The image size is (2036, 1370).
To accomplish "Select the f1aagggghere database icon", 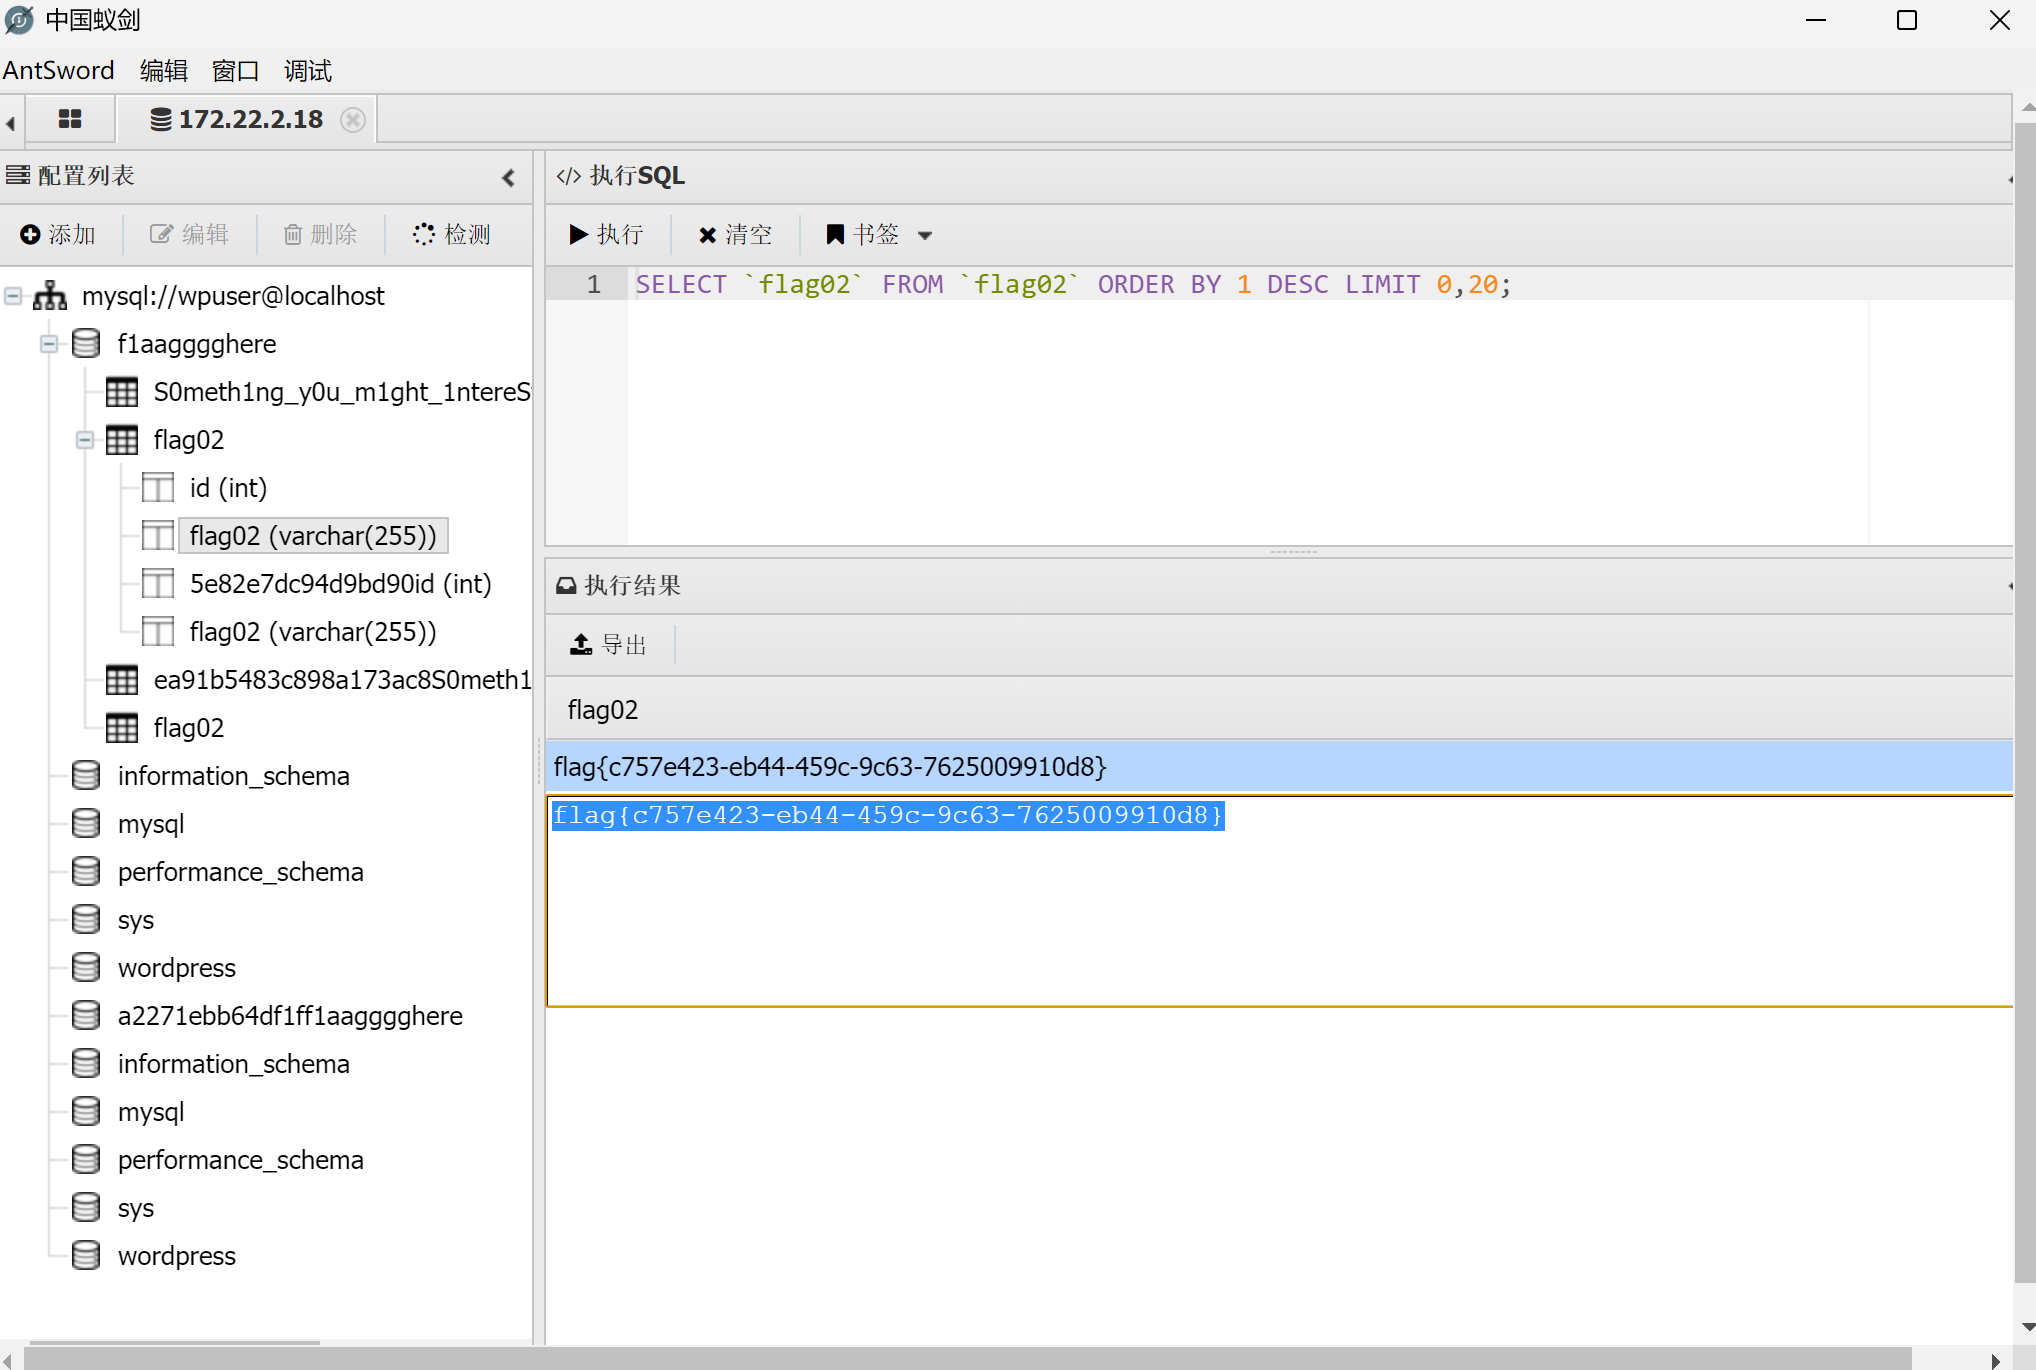I will click(86, 344).
